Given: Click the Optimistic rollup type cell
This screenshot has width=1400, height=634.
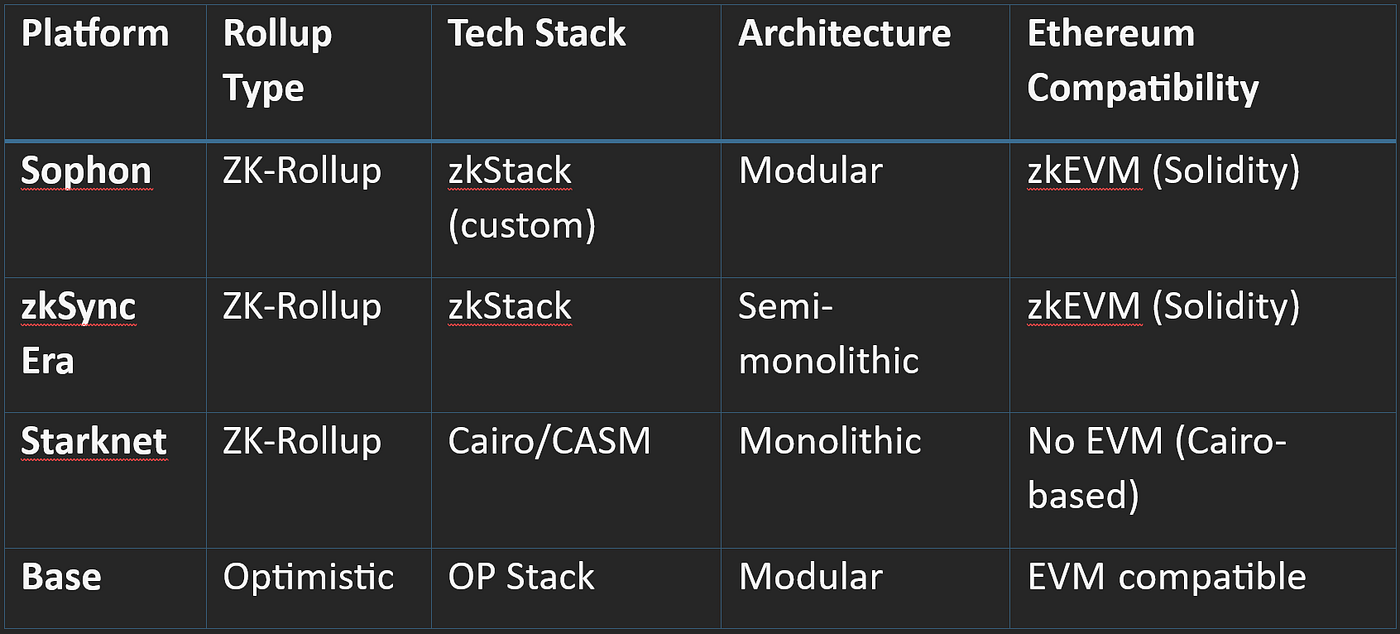Looking at the screenshot, I should [319, 588].
